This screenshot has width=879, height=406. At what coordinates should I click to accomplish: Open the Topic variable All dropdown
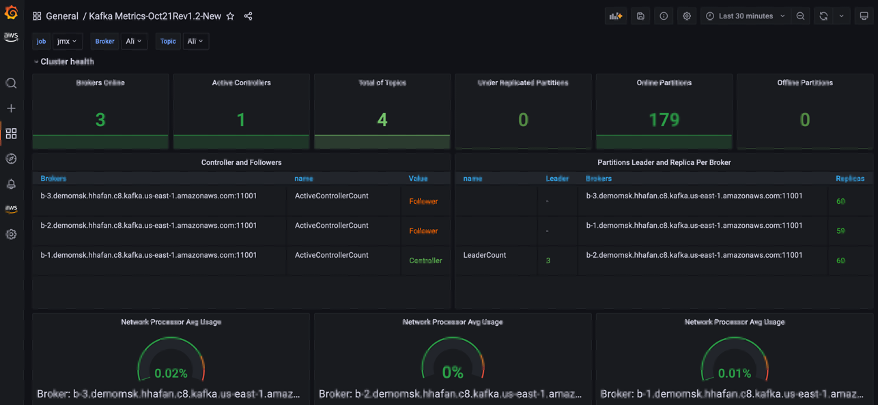(195, 41)
